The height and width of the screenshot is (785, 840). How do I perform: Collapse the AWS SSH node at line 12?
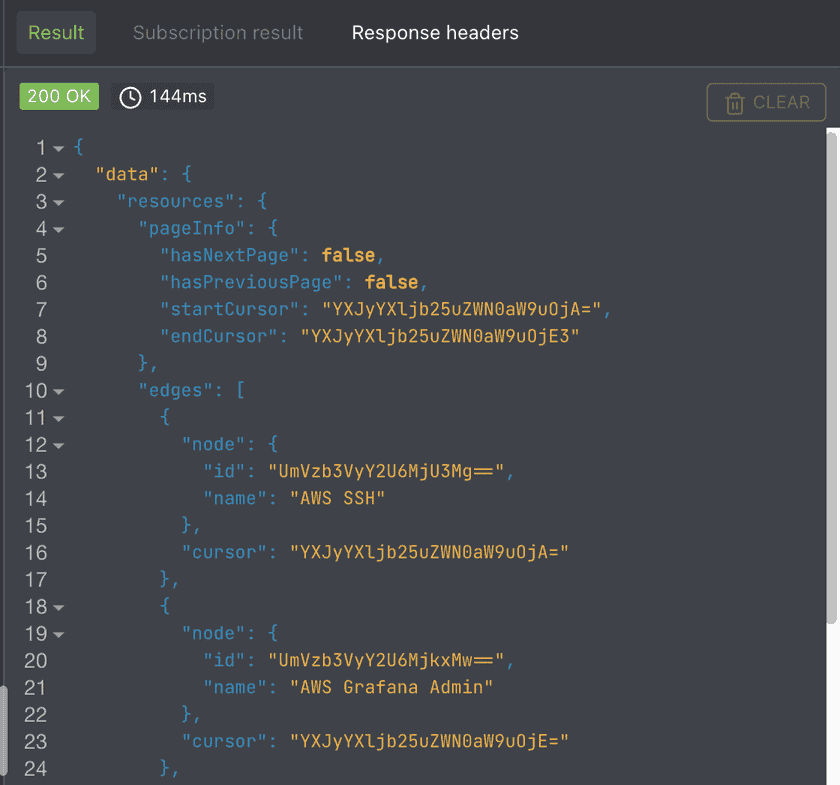[59, 445]
